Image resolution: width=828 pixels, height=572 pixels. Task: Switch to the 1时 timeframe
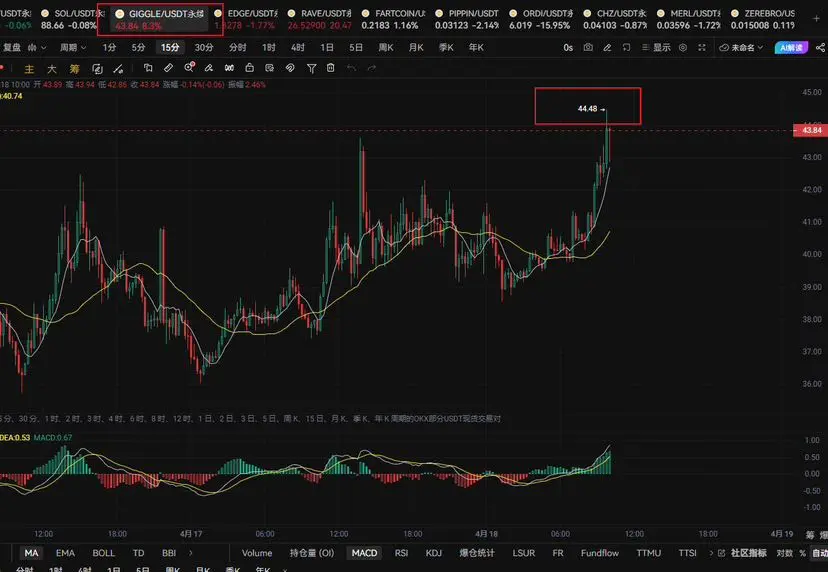click(269, 48)
